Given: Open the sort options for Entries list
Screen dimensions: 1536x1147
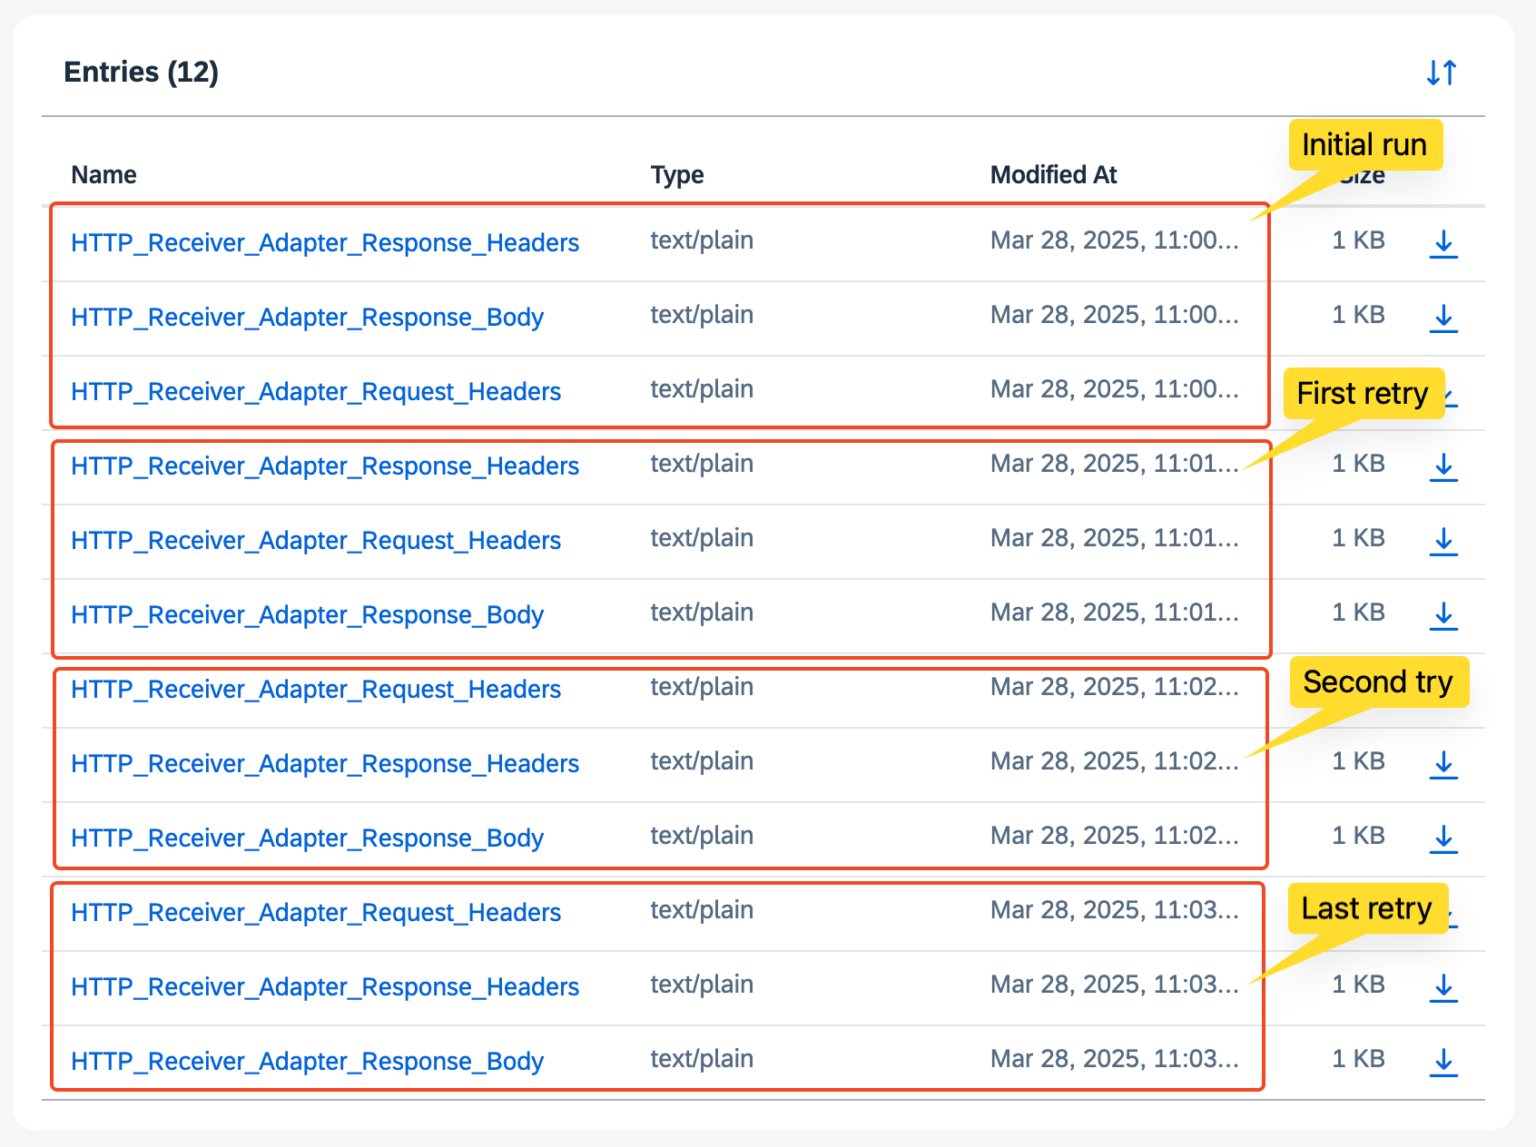Looking at the screenshot, I should (x=1441, y=71).
